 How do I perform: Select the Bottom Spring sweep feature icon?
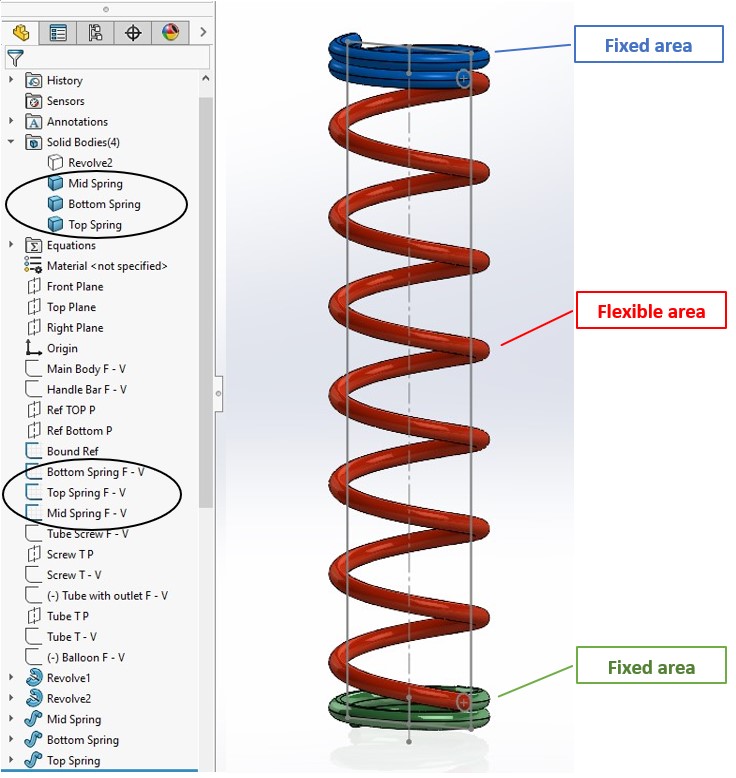coord(34,740)
